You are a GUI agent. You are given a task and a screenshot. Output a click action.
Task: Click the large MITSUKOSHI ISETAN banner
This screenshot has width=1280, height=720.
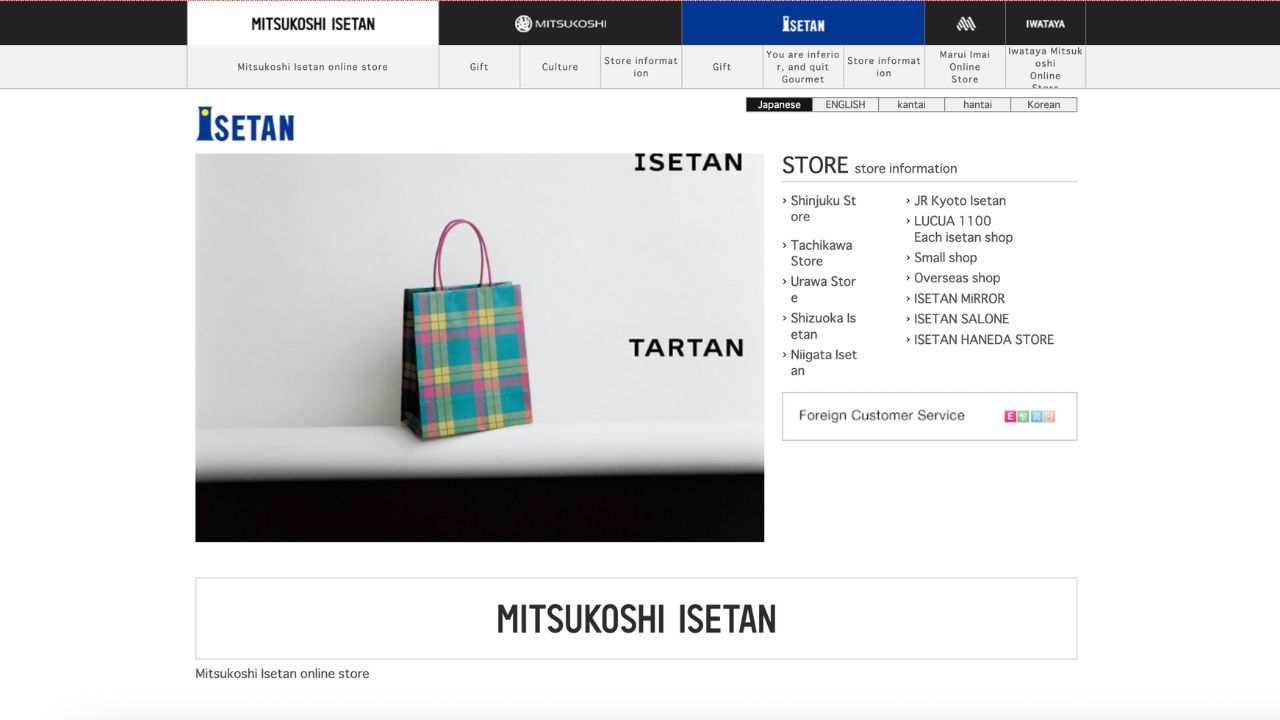click(x=636, y=618)
